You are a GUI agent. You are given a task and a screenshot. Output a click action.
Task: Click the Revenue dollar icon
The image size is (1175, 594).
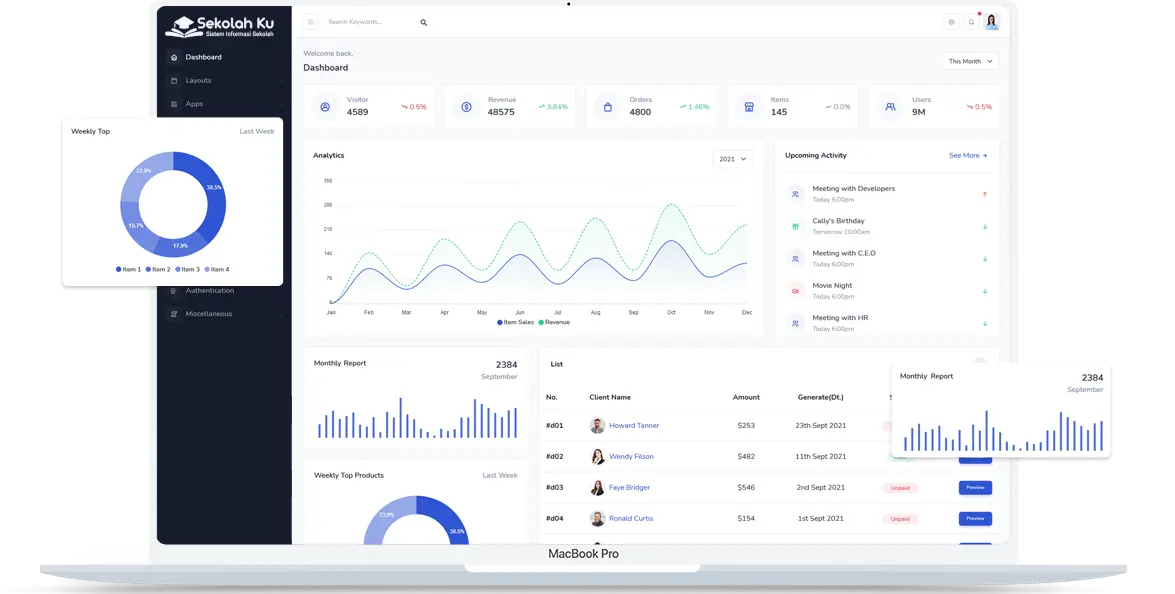coord(466,107)
